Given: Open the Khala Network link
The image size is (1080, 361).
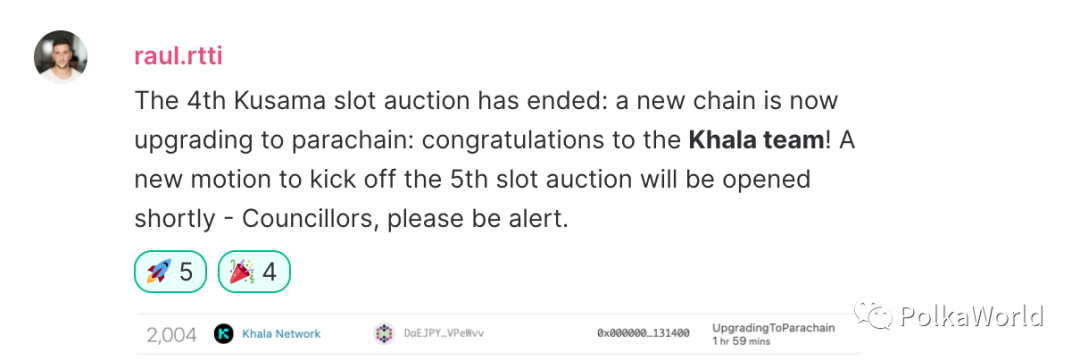Looking at the screenshot, I should 281,334.
